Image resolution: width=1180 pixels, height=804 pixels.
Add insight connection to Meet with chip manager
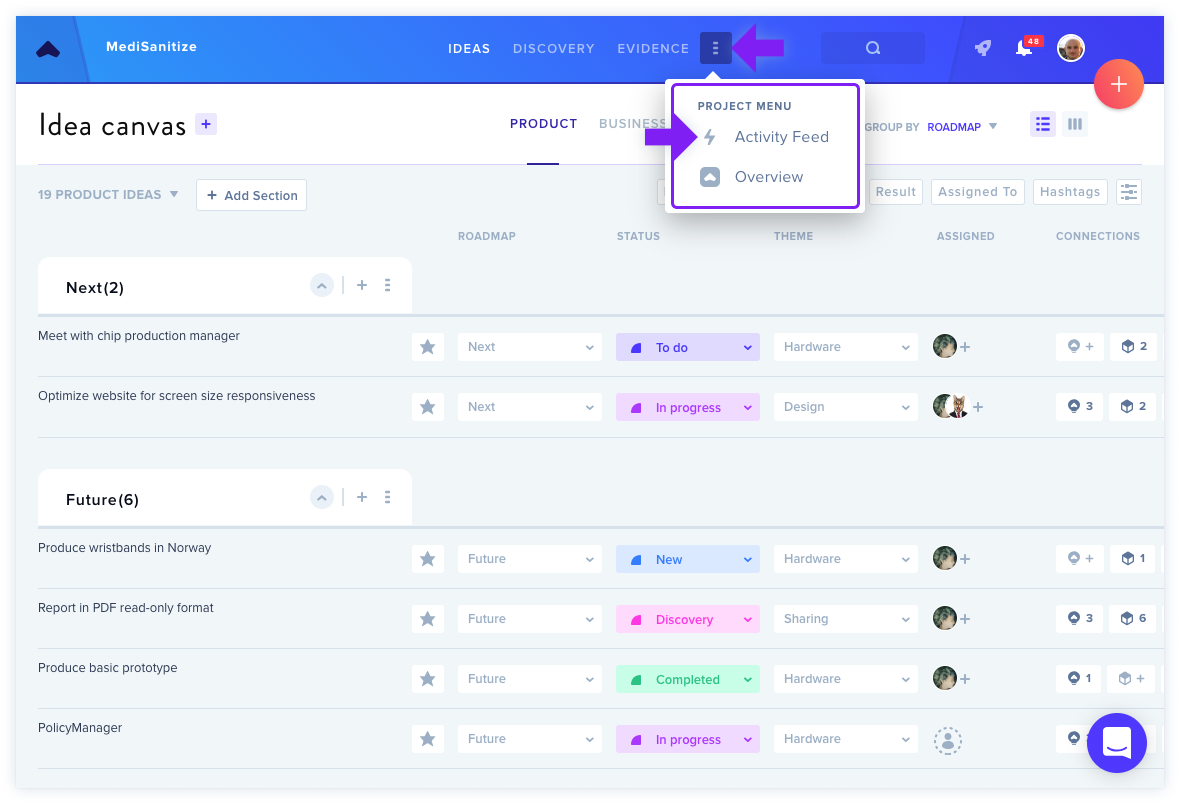point(1081,346)
